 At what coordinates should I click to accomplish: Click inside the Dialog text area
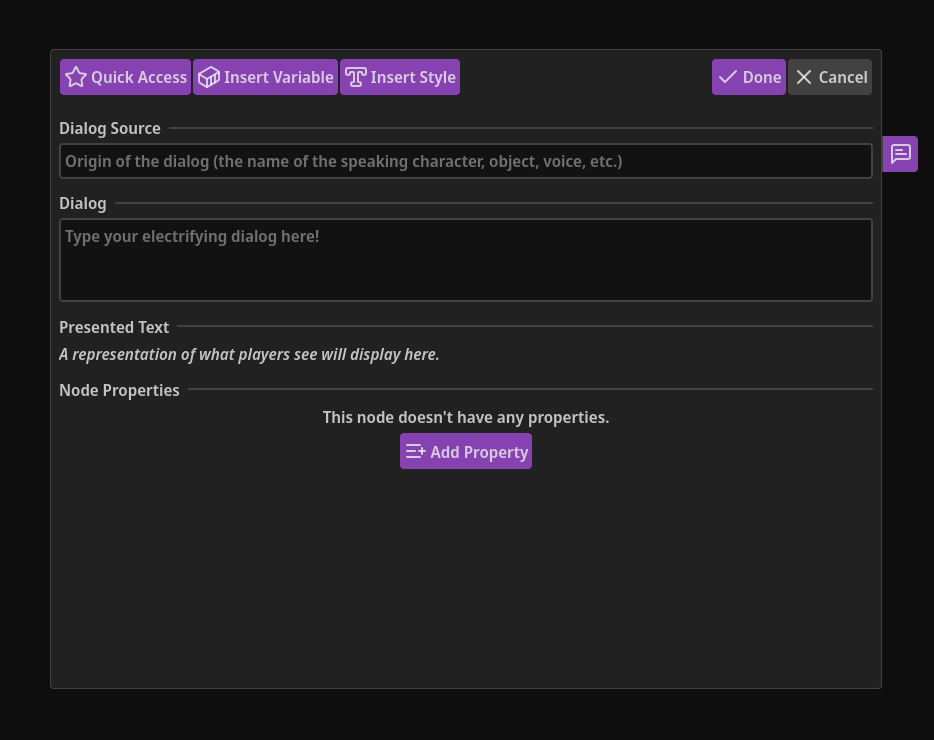(x=466, y=259)
